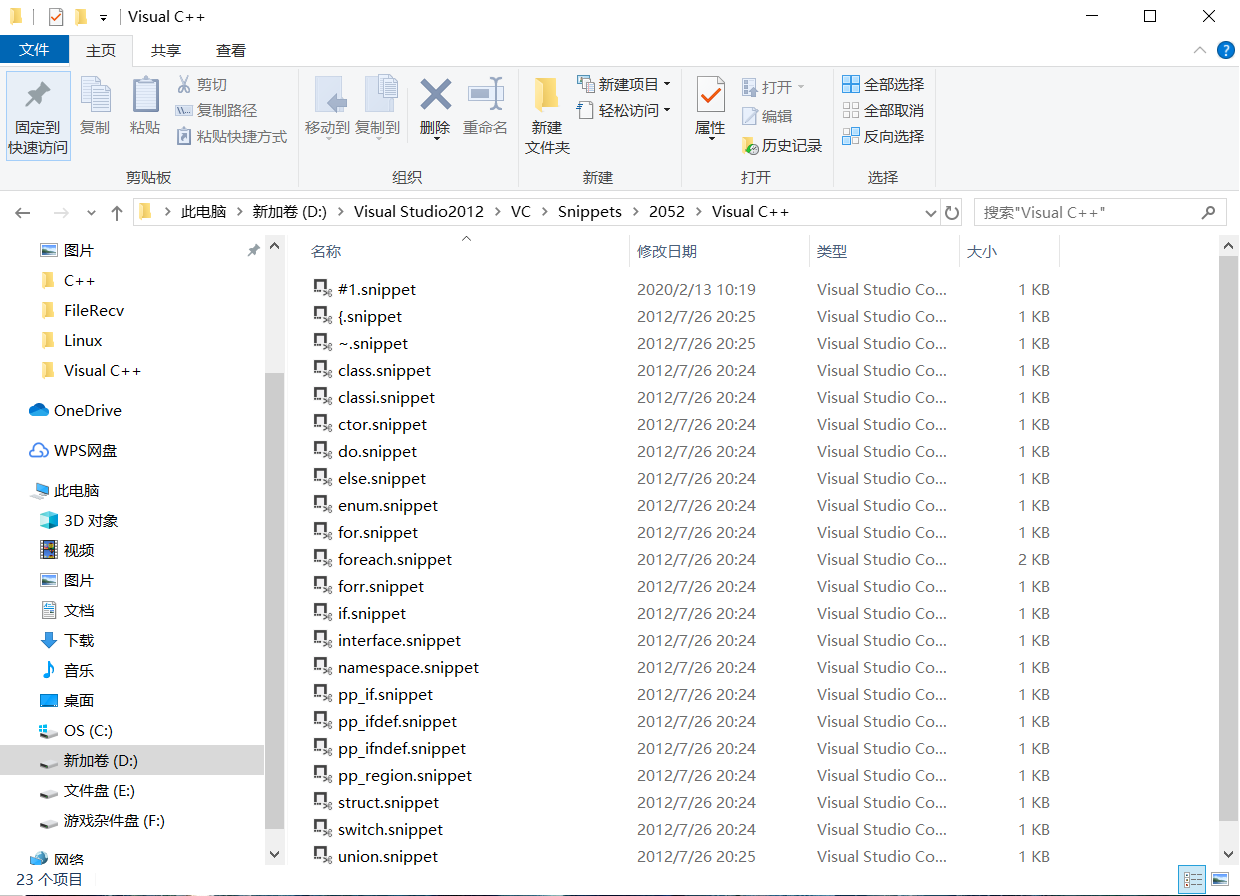Open OS (C:) drive
1240x896 pixels.
(x=75, y=731)
